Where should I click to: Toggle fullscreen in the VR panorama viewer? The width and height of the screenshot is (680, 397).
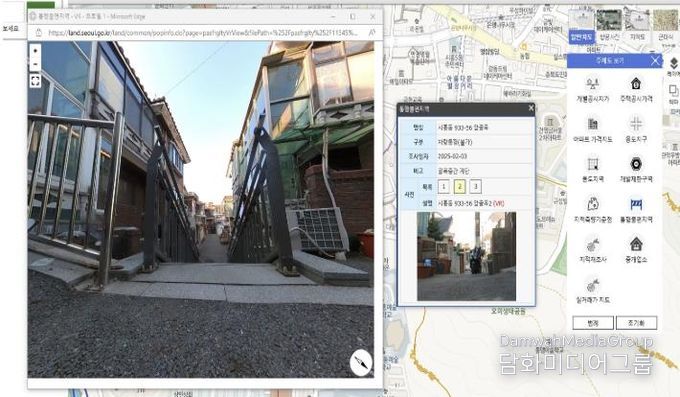click(x=35, y=81)
